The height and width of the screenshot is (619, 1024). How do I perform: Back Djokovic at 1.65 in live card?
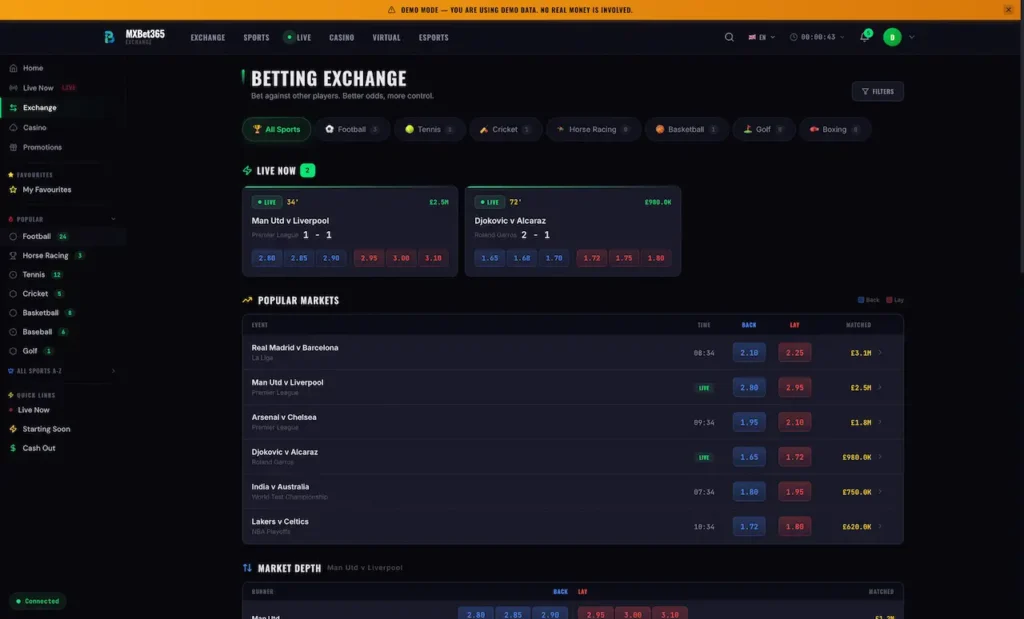(490, 258)
